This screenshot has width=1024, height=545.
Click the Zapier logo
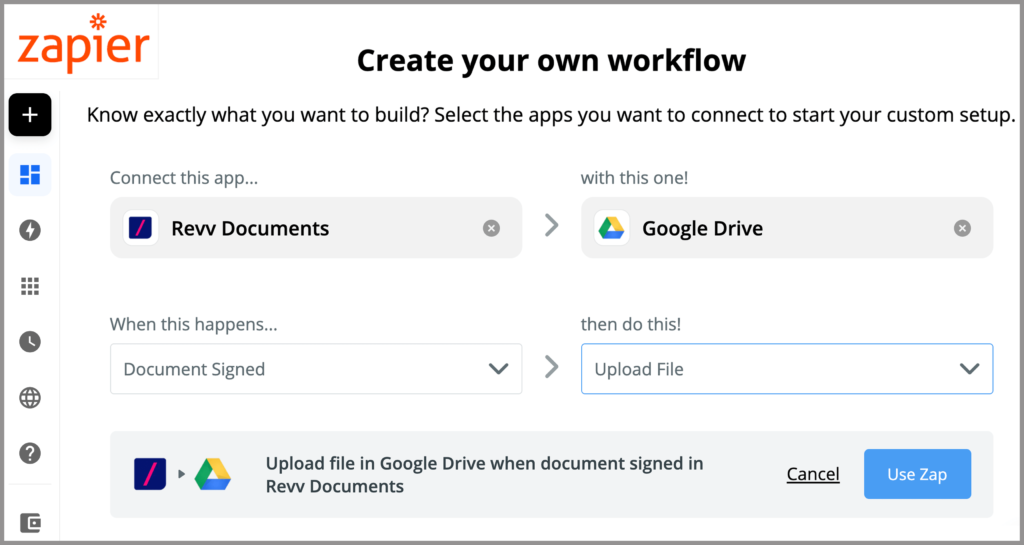coord(84,46)
